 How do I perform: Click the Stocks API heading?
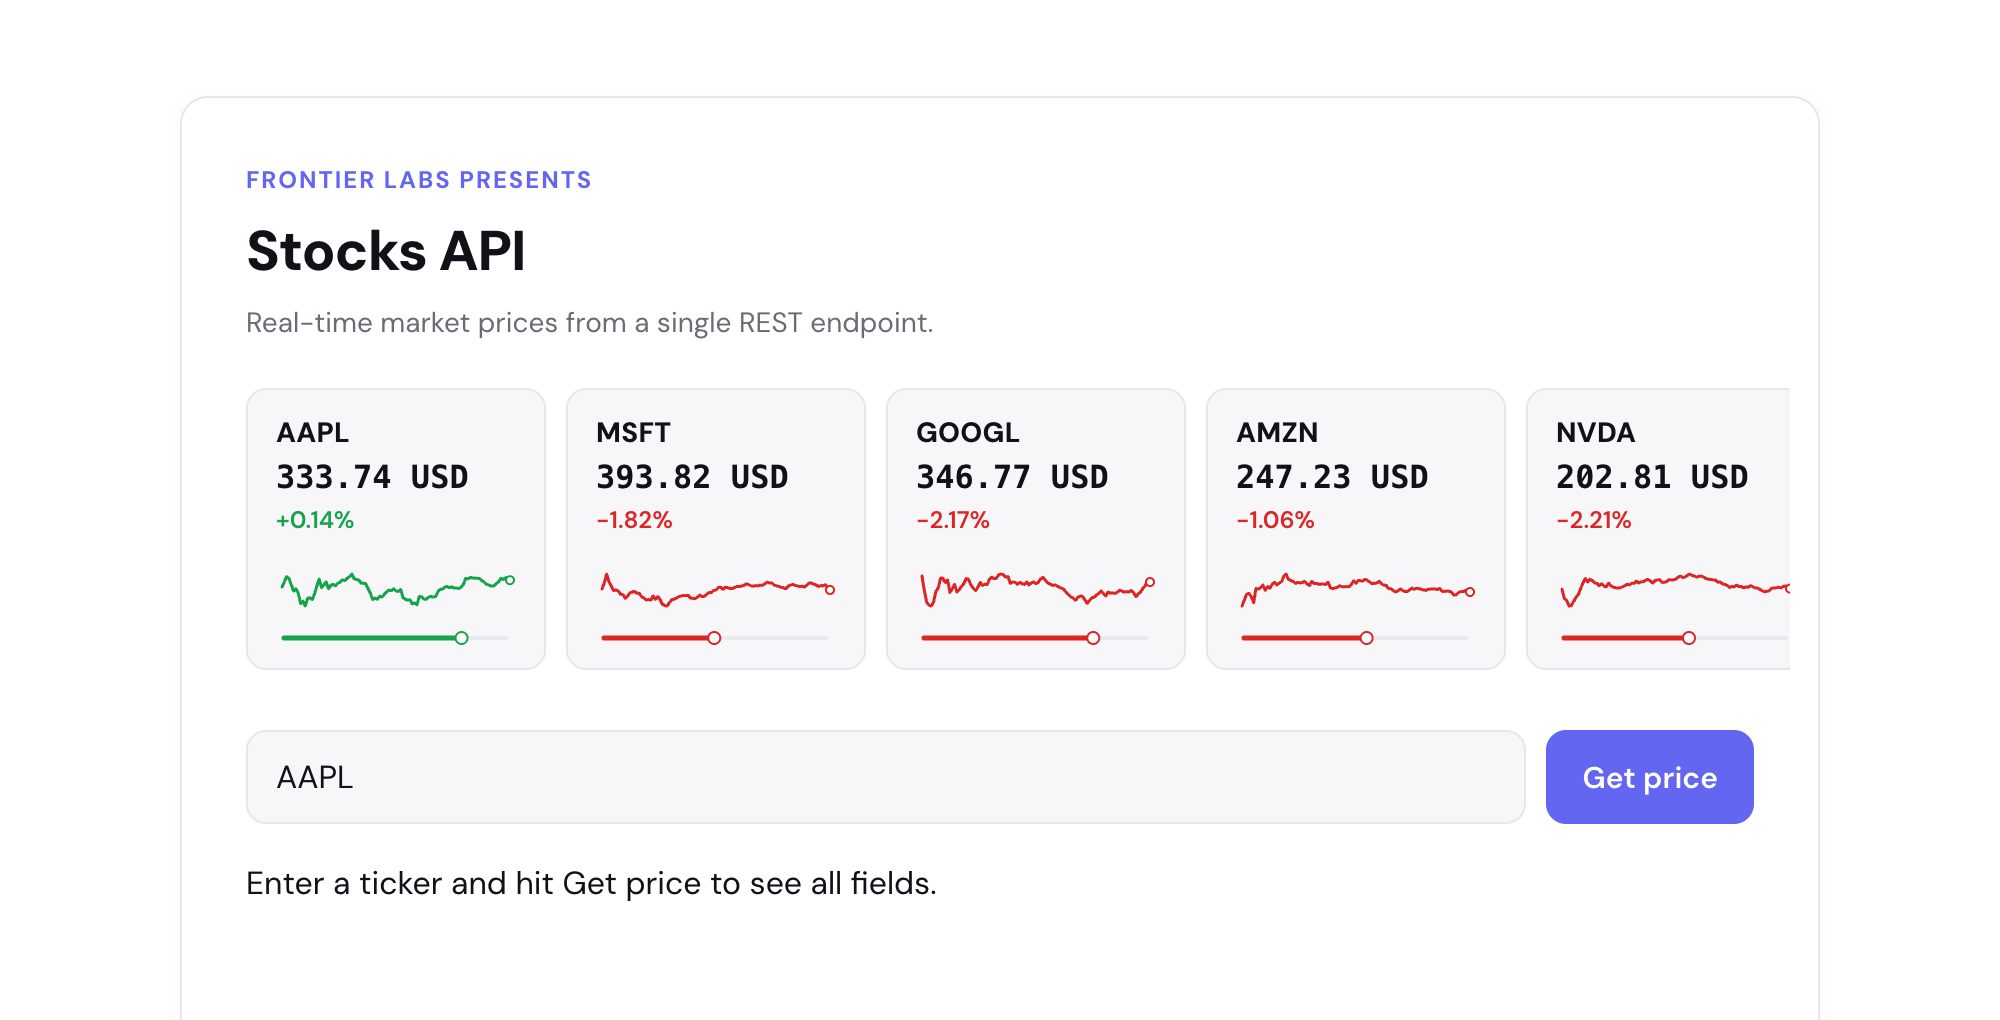tap(386, 250)
